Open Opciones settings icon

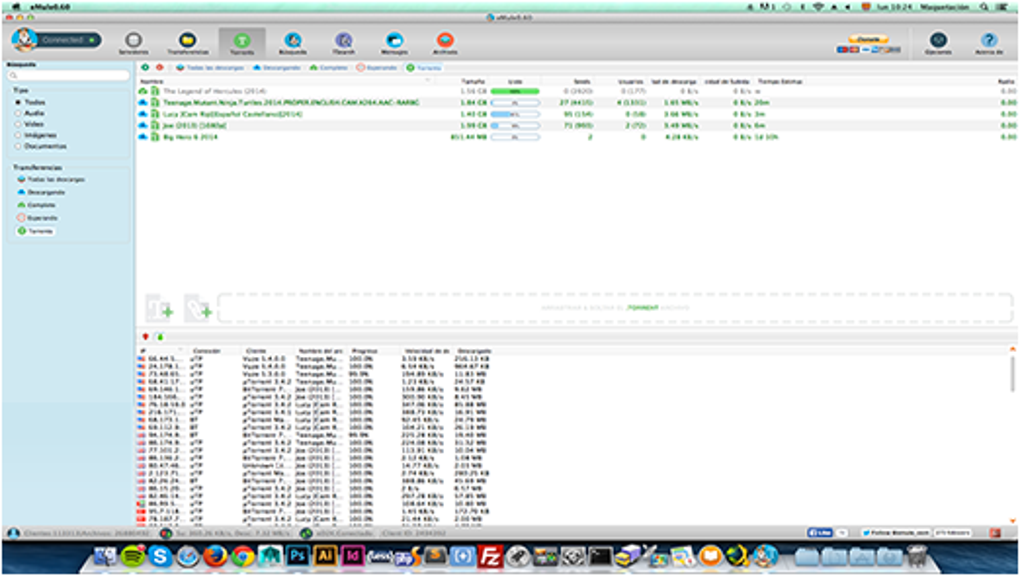pos(938,43)
